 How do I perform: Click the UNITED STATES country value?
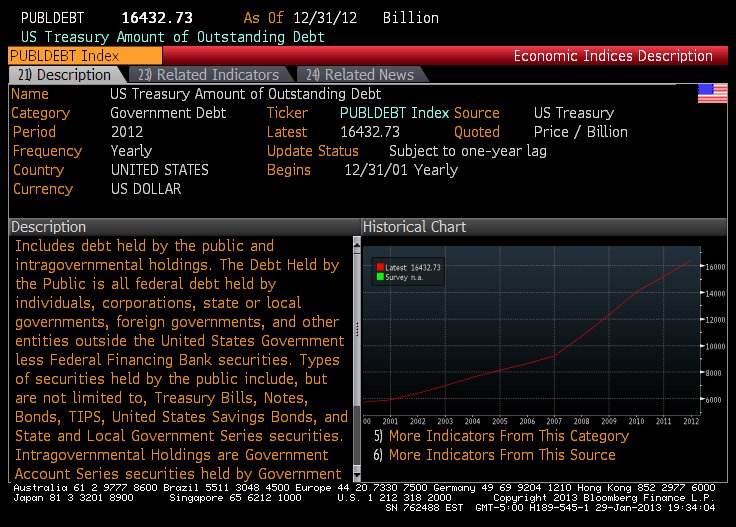160,170
